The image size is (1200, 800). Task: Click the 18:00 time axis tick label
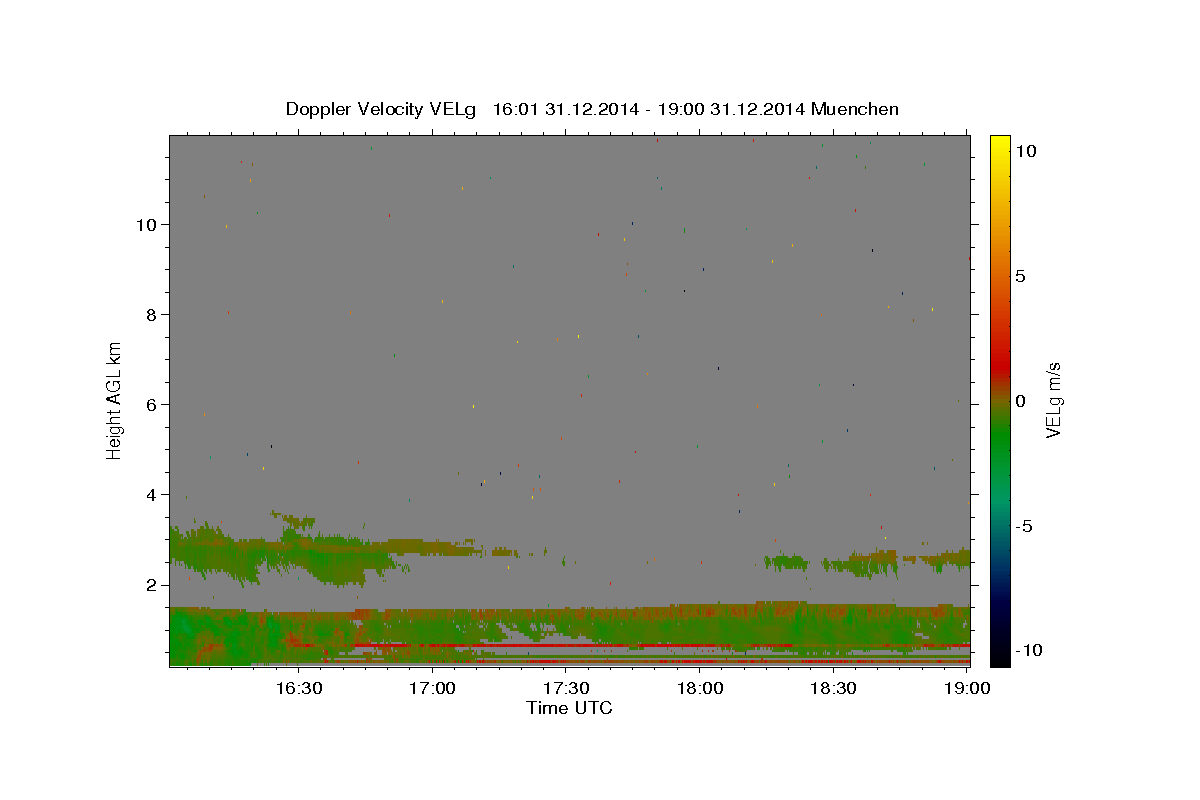(701, 689)
